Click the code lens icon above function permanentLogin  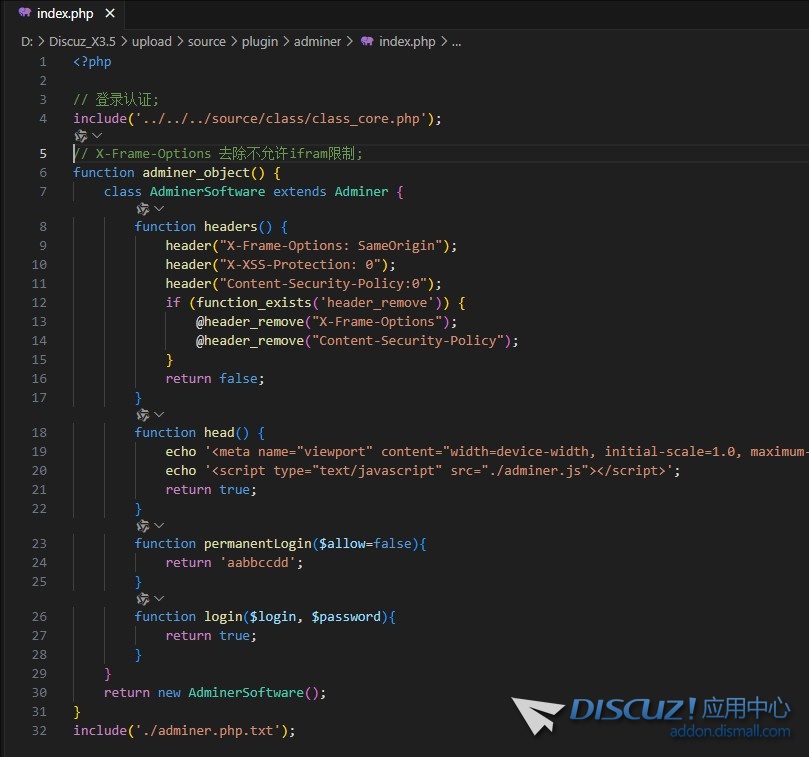pyautogui.click(x=142, y=525)
